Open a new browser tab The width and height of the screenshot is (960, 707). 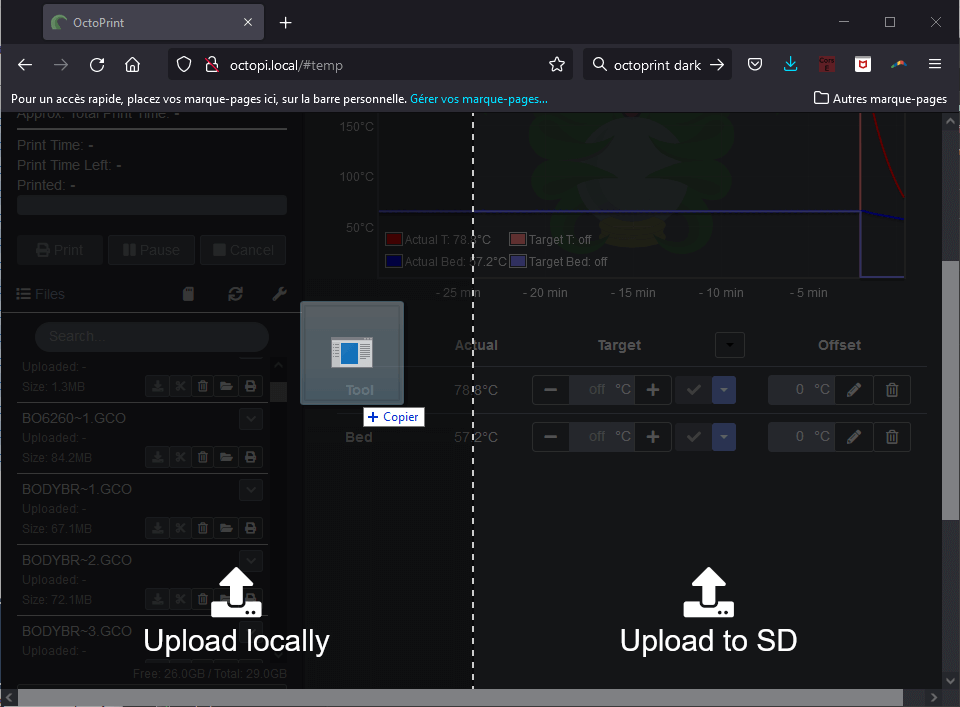(285, 23)
